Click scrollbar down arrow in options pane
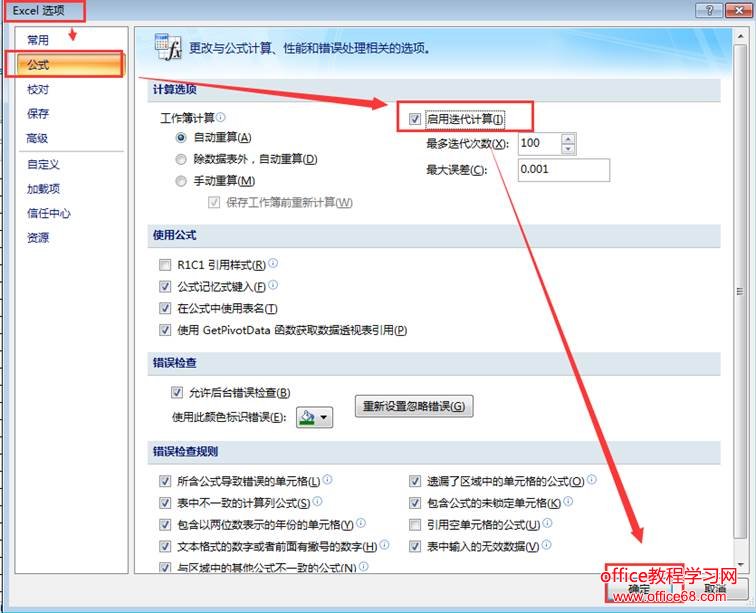 (x=740, y=564)
